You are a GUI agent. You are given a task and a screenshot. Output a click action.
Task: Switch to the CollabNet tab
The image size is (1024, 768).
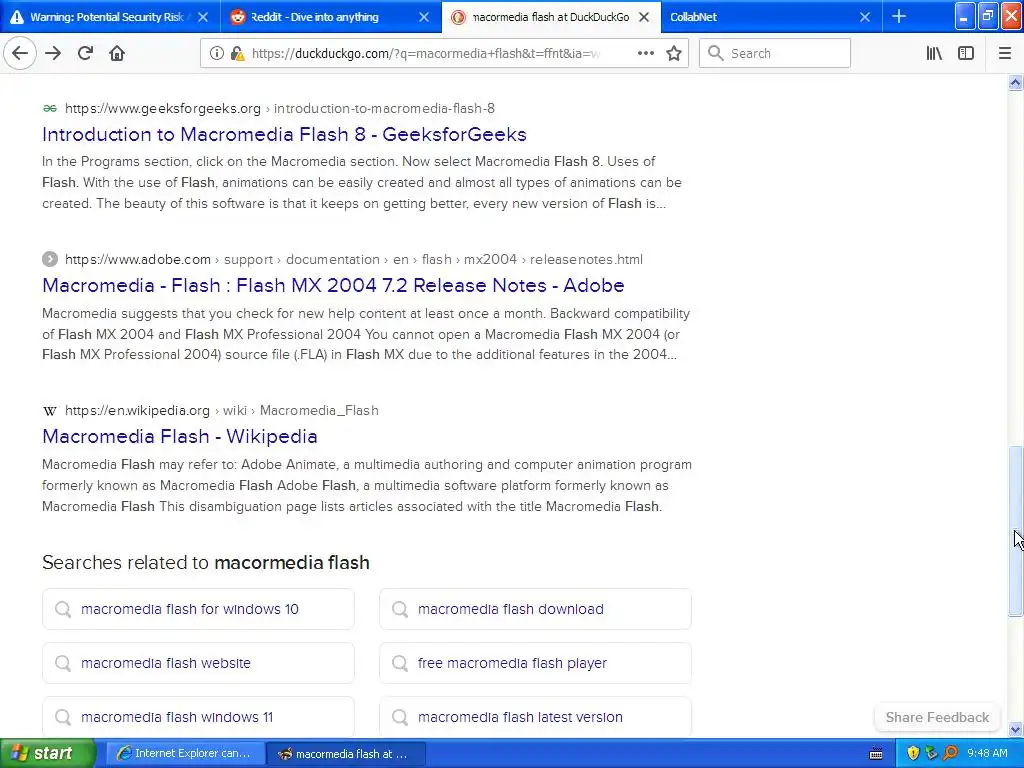694,17
